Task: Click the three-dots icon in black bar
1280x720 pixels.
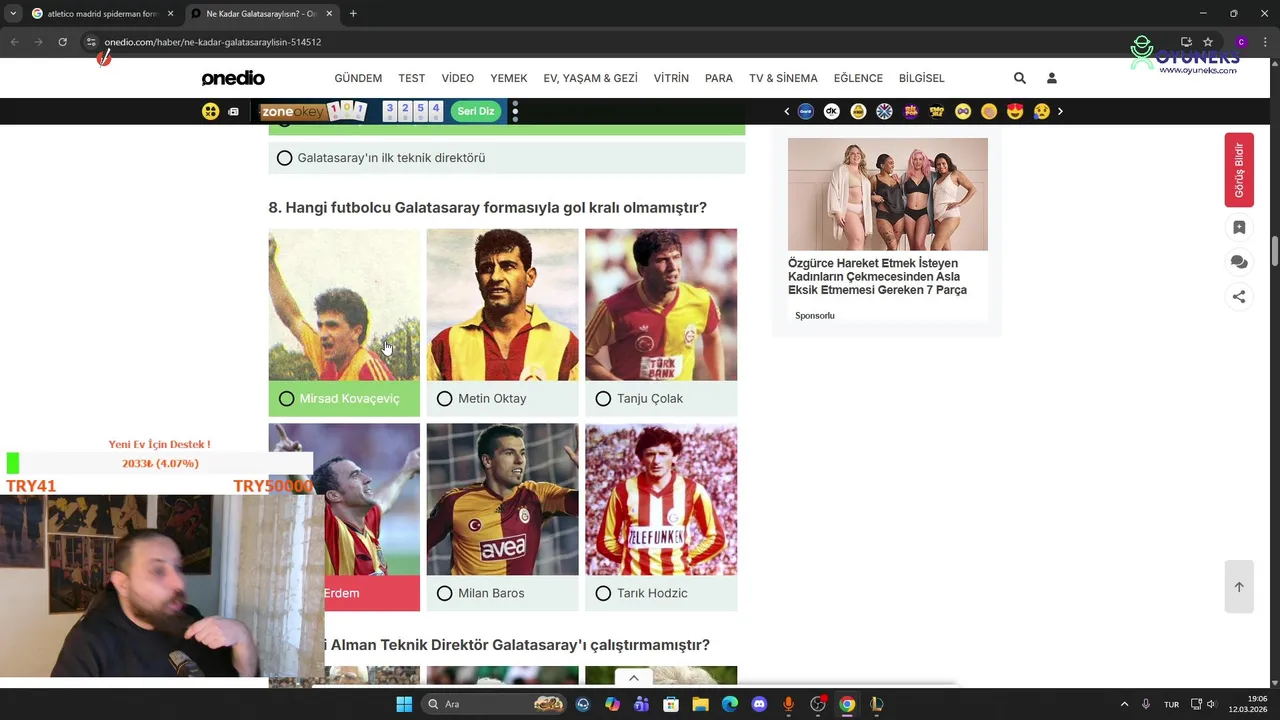Action: 515,111
